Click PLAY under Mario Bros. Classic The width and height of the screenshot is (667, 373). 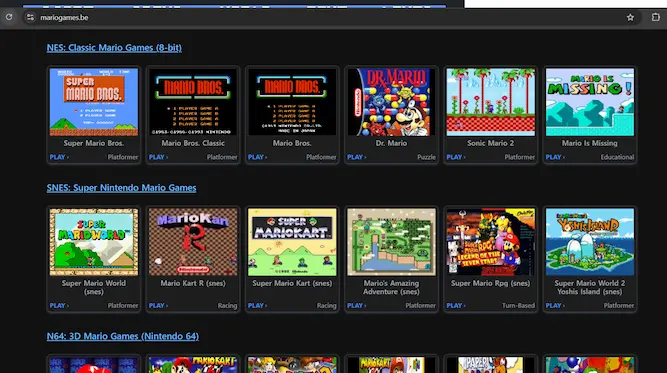tap(158, 157)
